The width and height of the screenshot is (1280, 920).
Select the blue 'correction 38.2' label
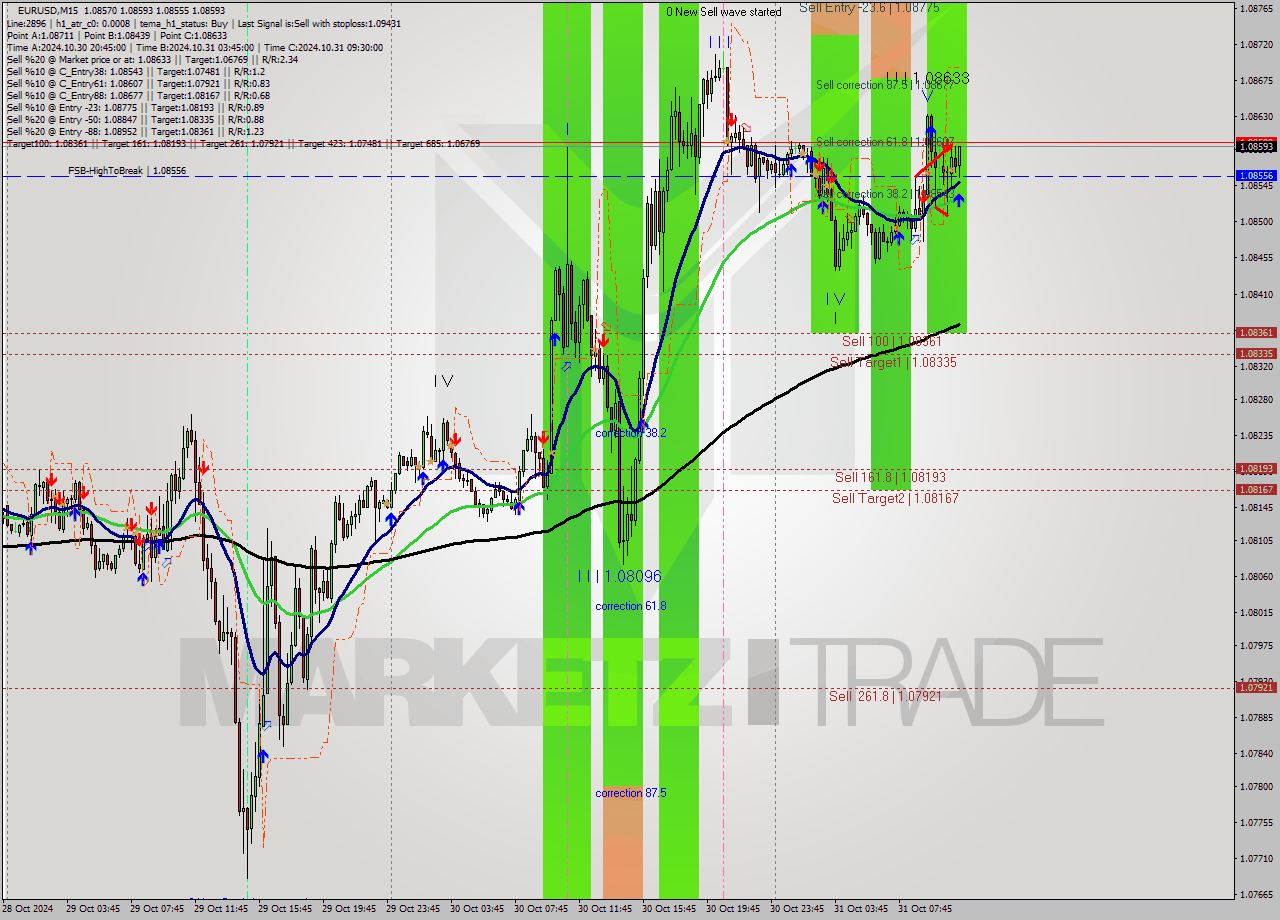[631, 433]
